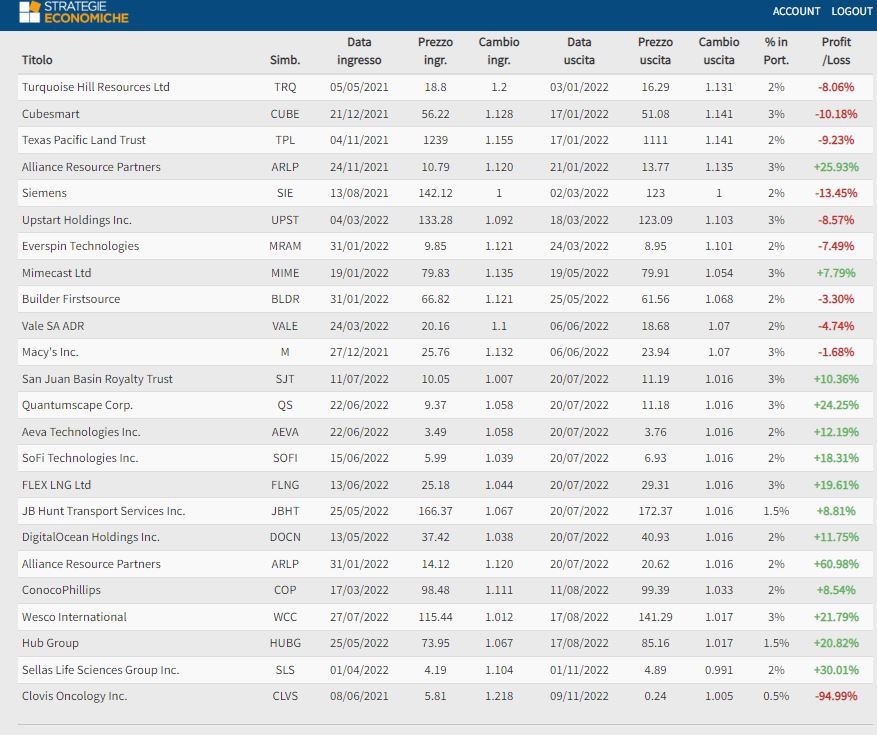Select Builder Firstsource title
877x735 pixels.
[x=71, y=299]
